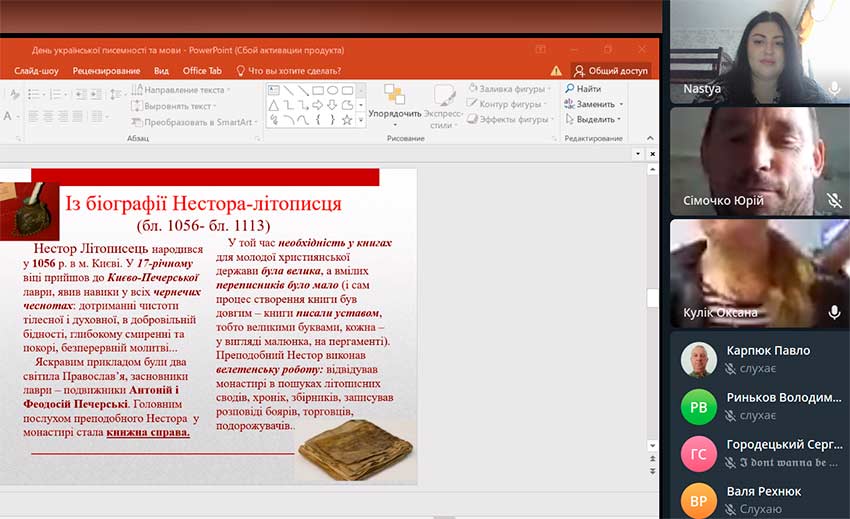Viewport: 850px width, 519px height.
Task: Click the muted microphone icon of Сімочко Юрій
Action: click(x=835, y=200)
